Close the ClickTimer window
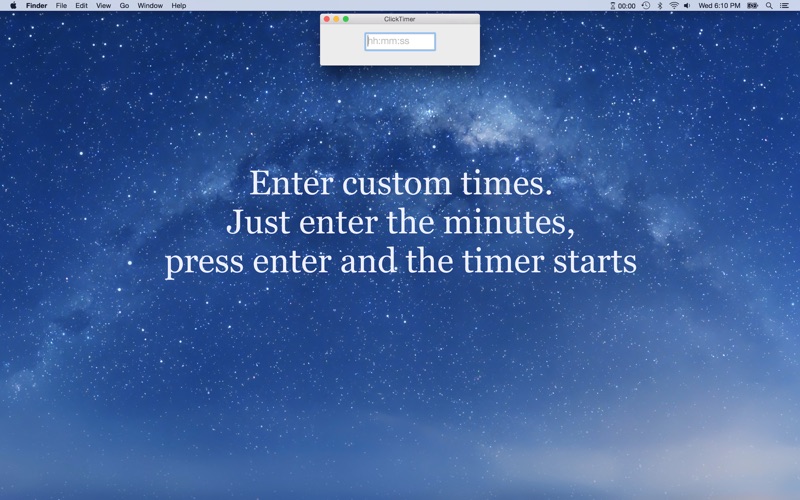The height and width of the screenshot is (500, 800). 327,19
